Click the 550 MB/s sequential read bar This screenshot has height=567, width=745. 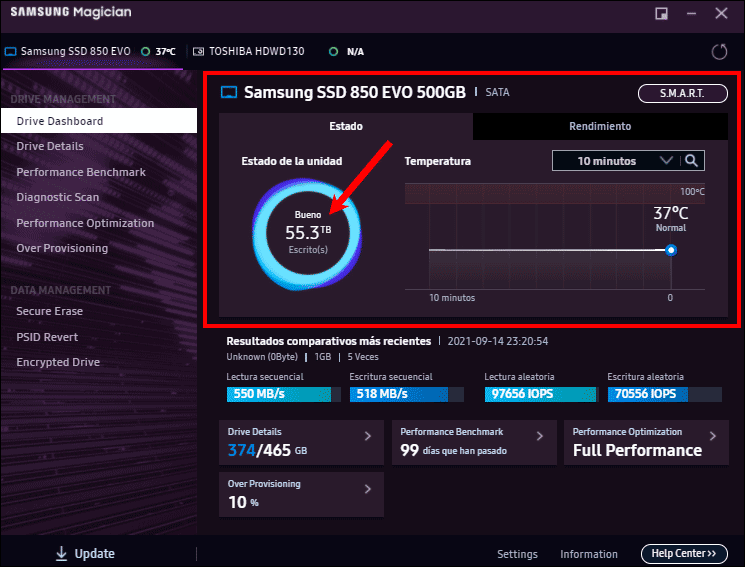pyautogui.click(x=283, y=394)
